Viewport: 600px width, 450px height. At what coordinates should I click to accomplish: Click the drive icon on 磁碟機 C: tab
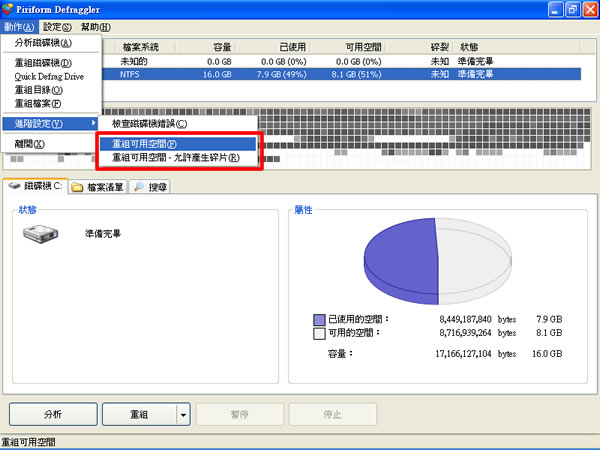[15, 186]
